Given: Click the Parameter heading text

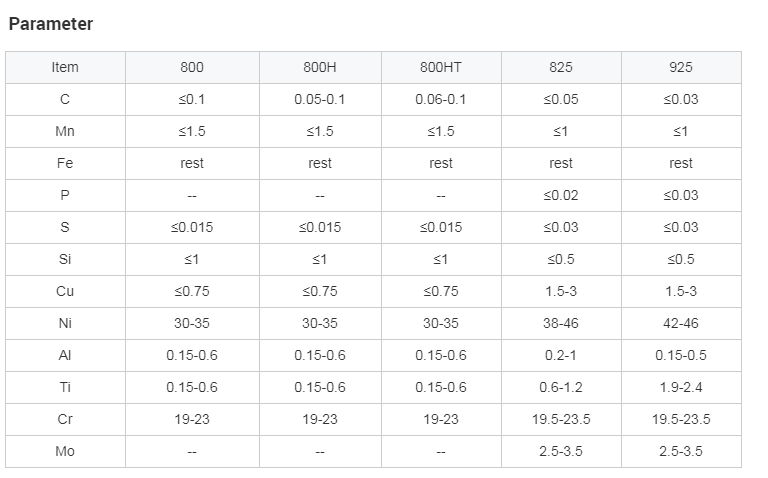Looking at the screenshot, I should click(51, 24).
